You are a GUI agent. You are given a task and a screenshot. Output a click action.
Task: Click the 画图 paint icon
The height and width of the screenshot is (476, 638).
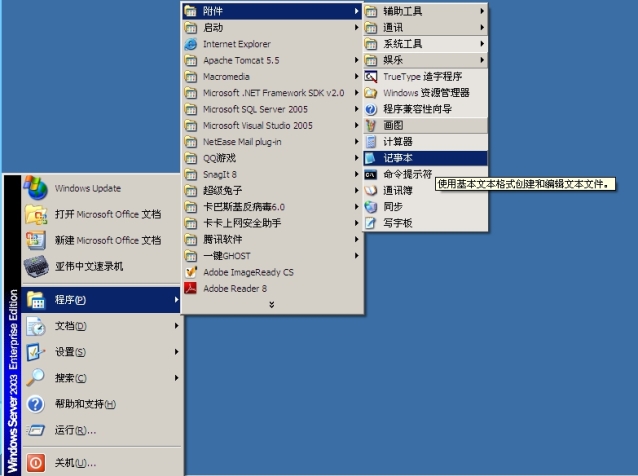[x=370, y=125]
